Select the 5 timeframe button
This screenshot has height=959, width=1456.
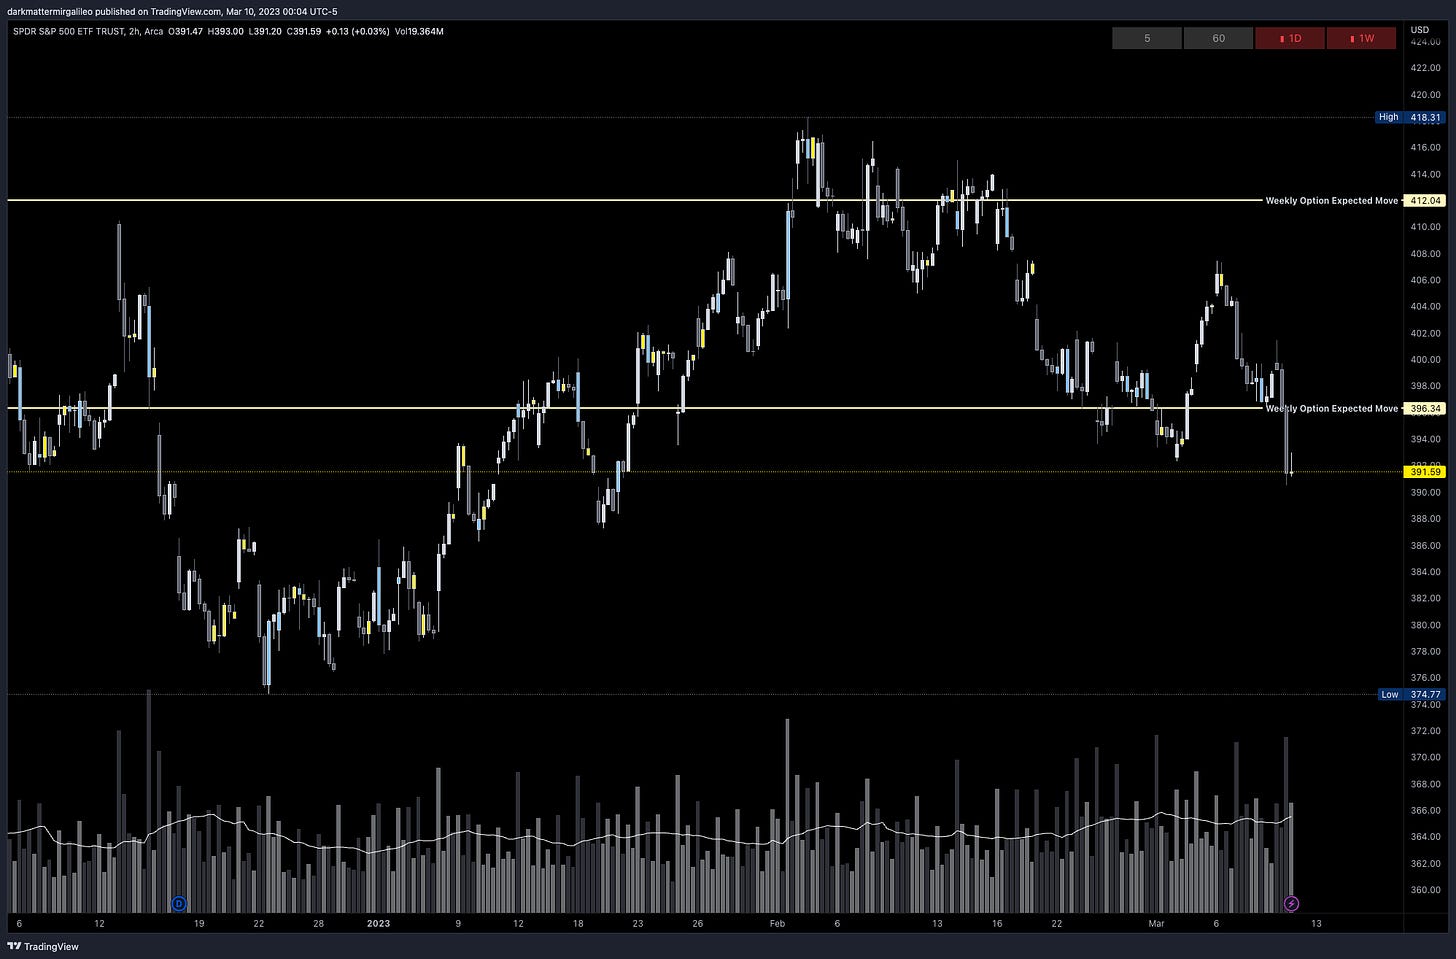(1147, 38)
